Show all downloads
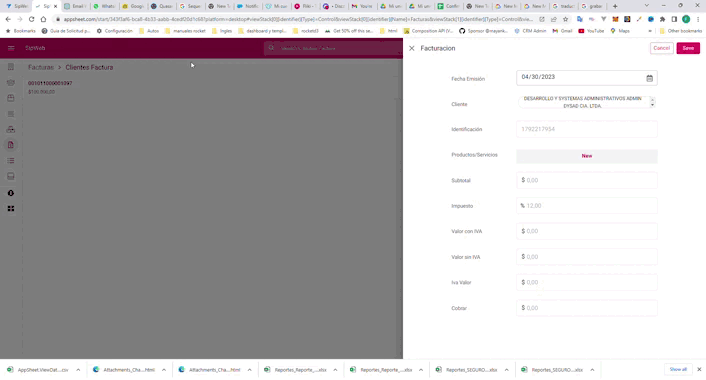This screenshot has width=706, height=380. (678, 370)
